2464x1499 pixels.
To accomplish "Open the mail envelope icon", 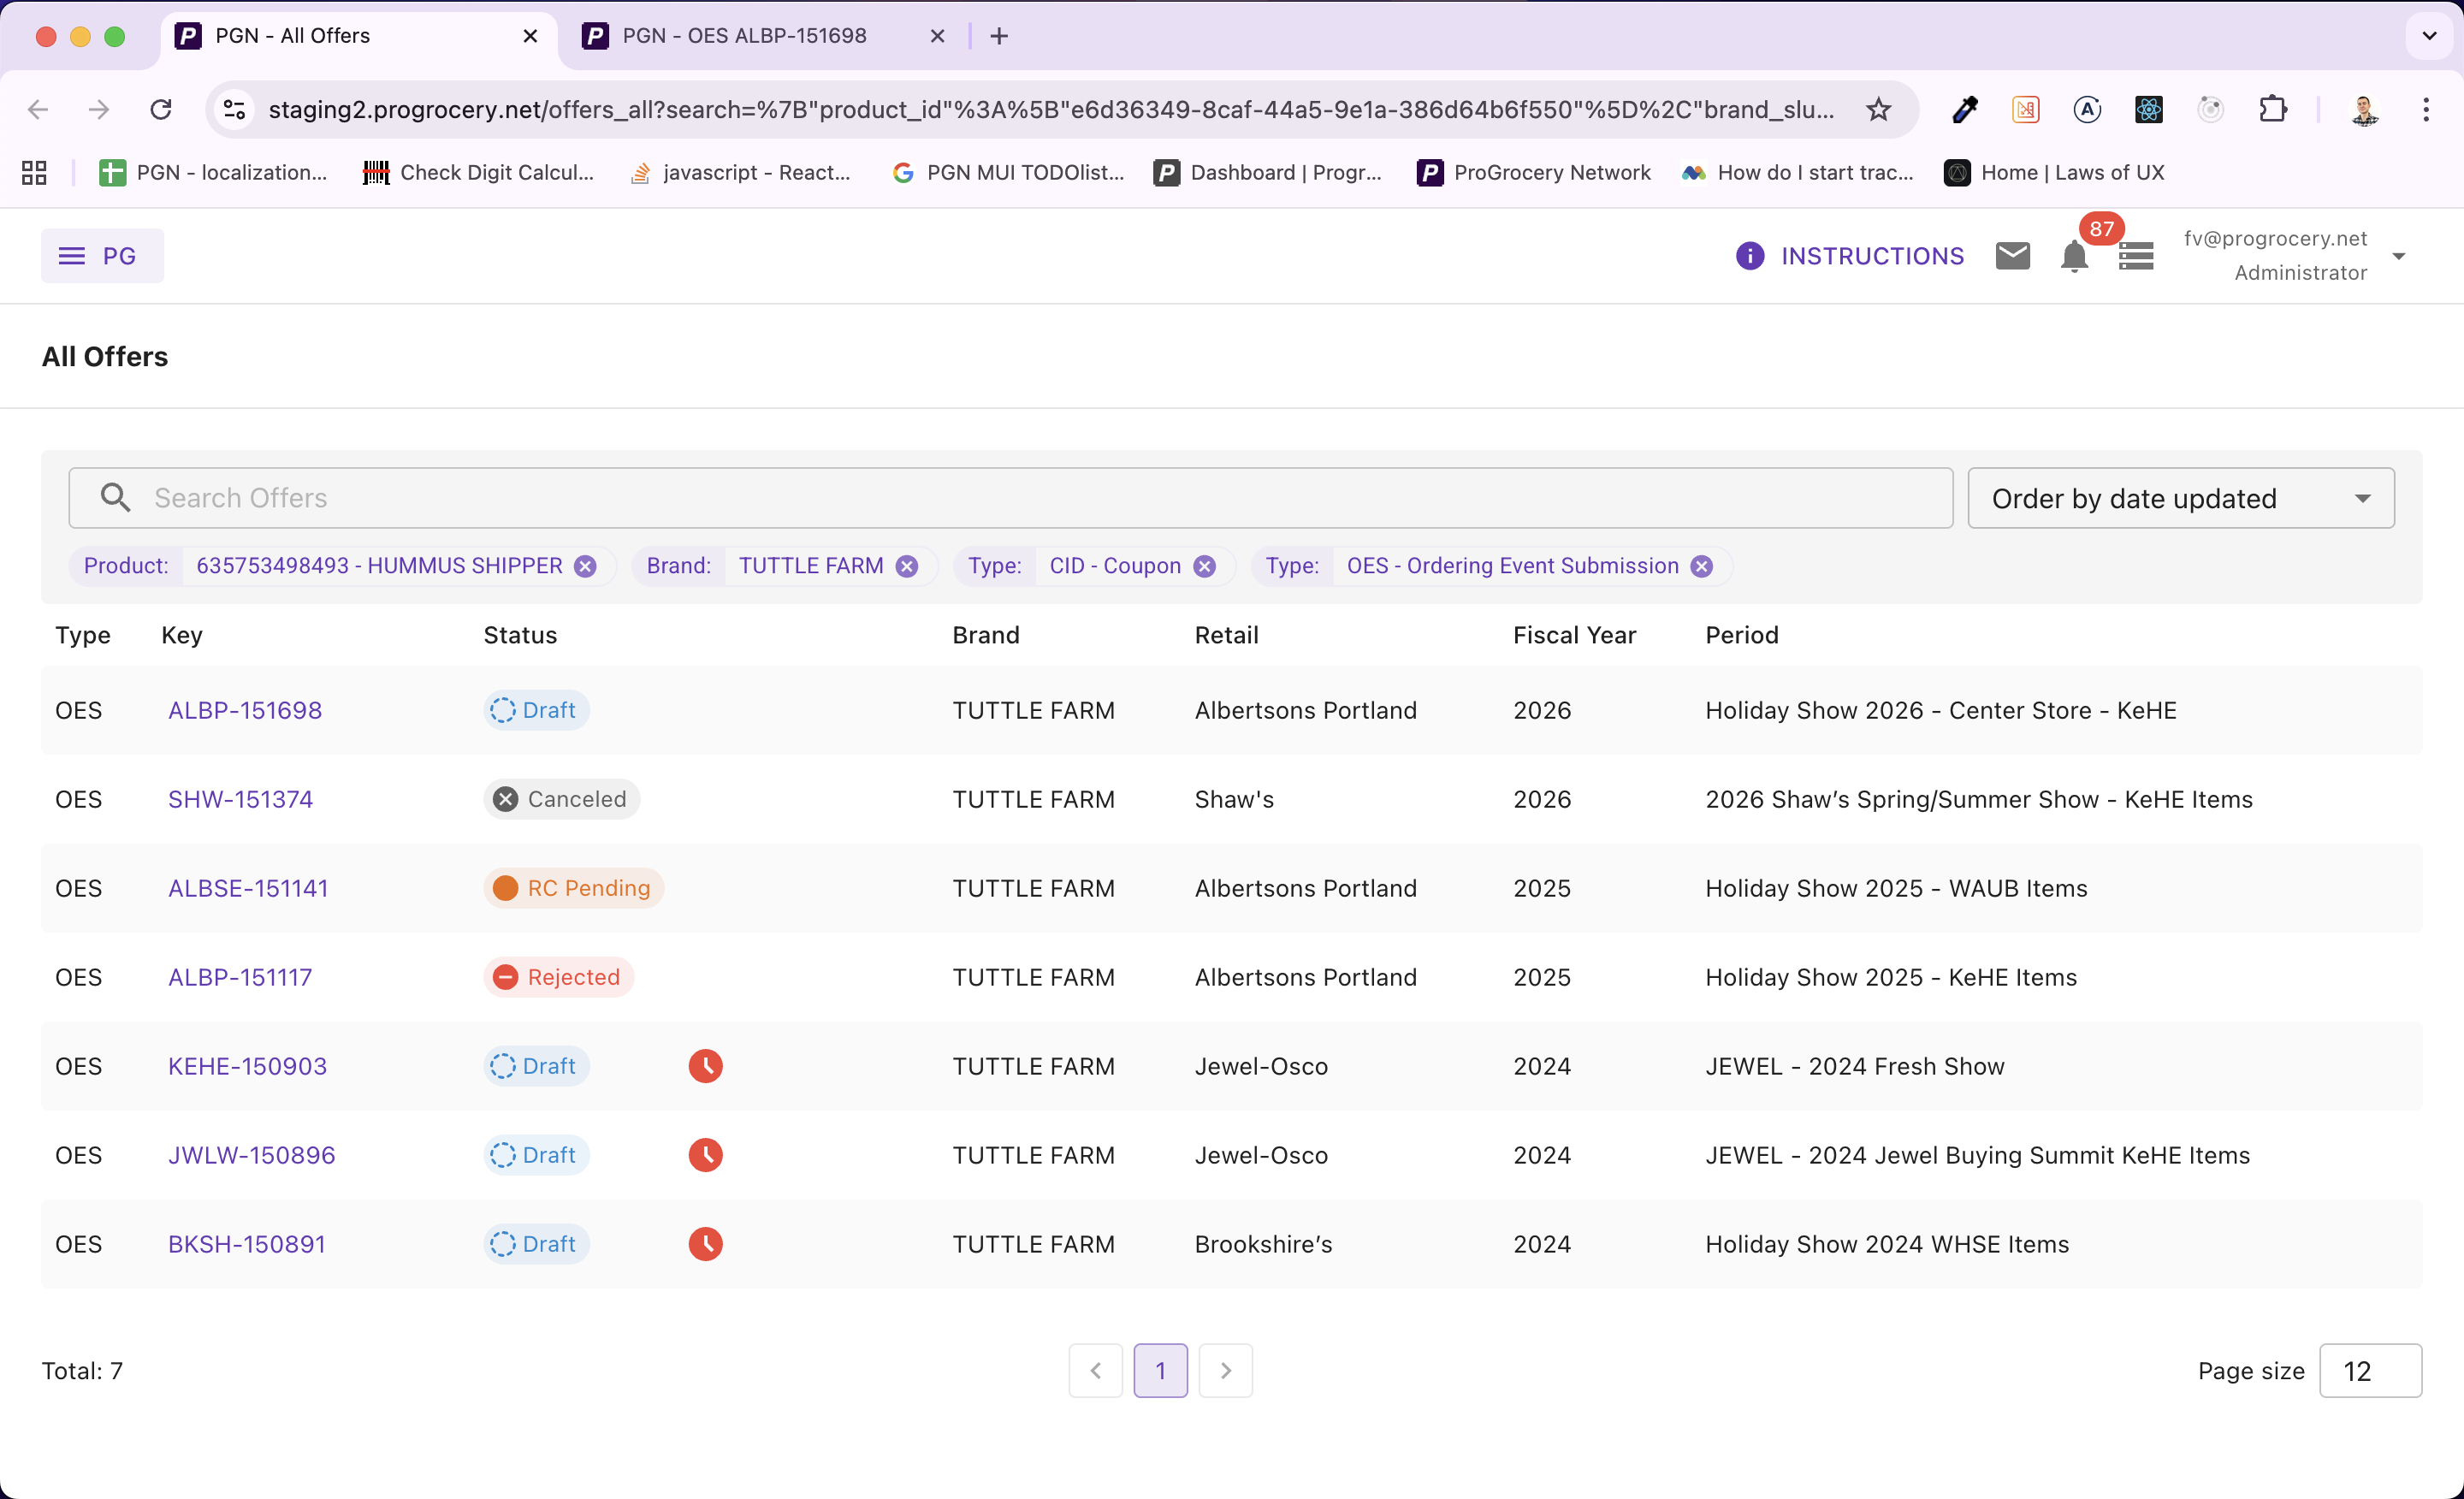I will (2012, 256).
